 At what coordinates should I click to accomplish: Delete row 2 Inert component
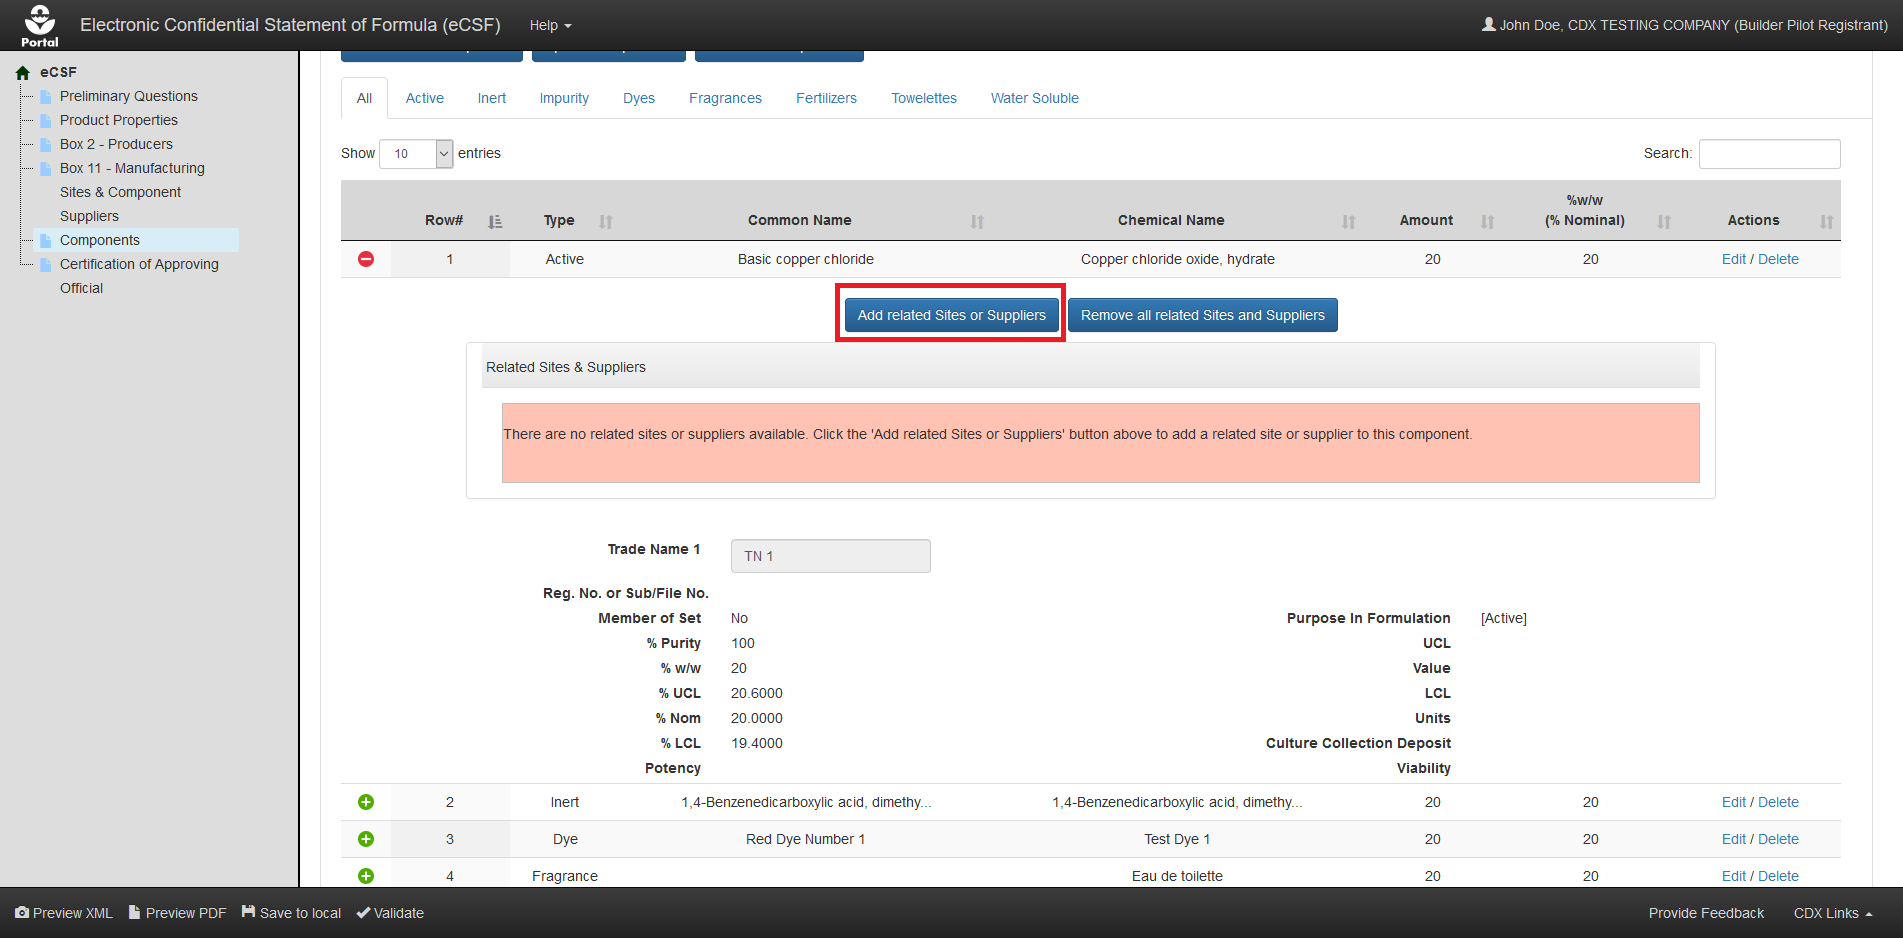pos(1778,802)
